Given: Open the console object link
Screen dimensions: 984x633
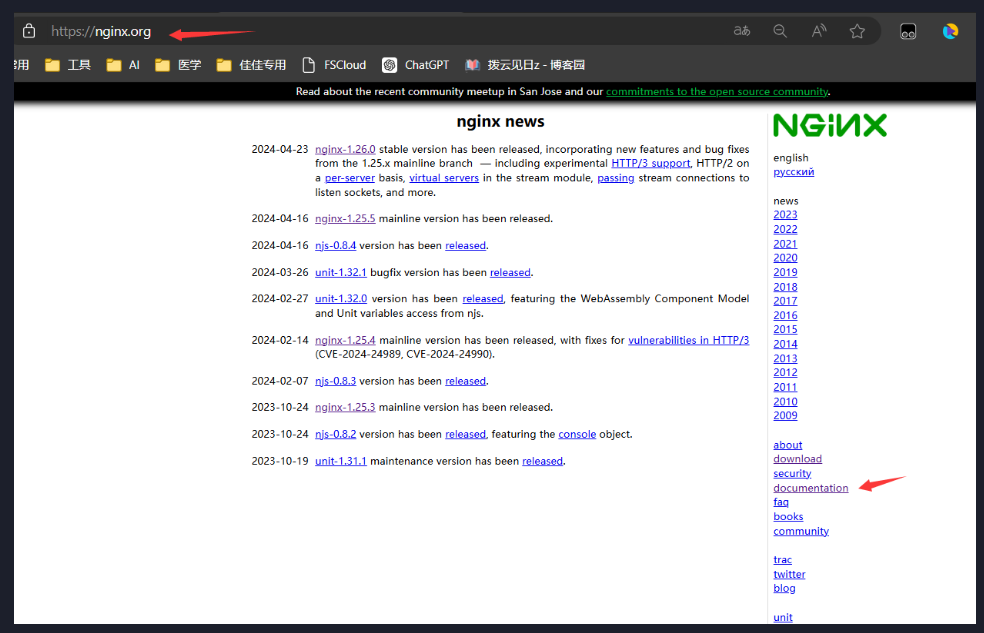Looking at the screenshot, I should [x=577, y=434].
